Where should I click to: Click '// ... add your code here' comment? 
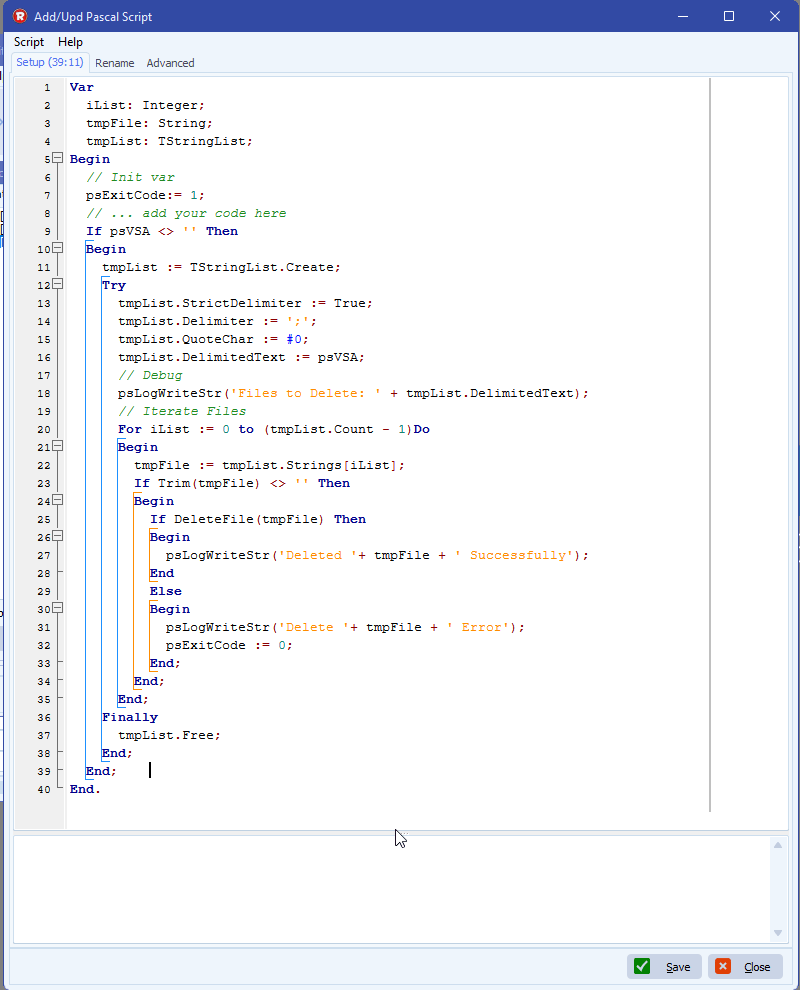pyautogui.click(x=186, y=213)
